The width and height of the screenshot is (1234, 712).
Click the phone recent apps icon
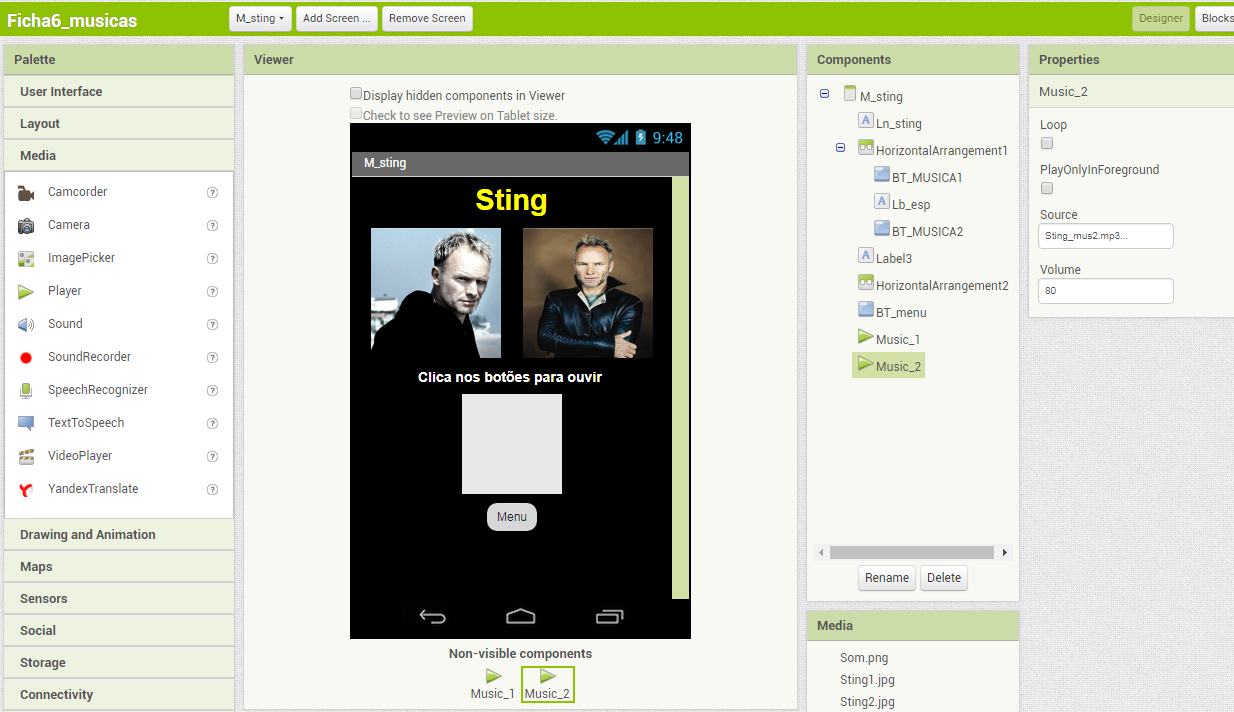pyautogui.click(x=609, y=617)
